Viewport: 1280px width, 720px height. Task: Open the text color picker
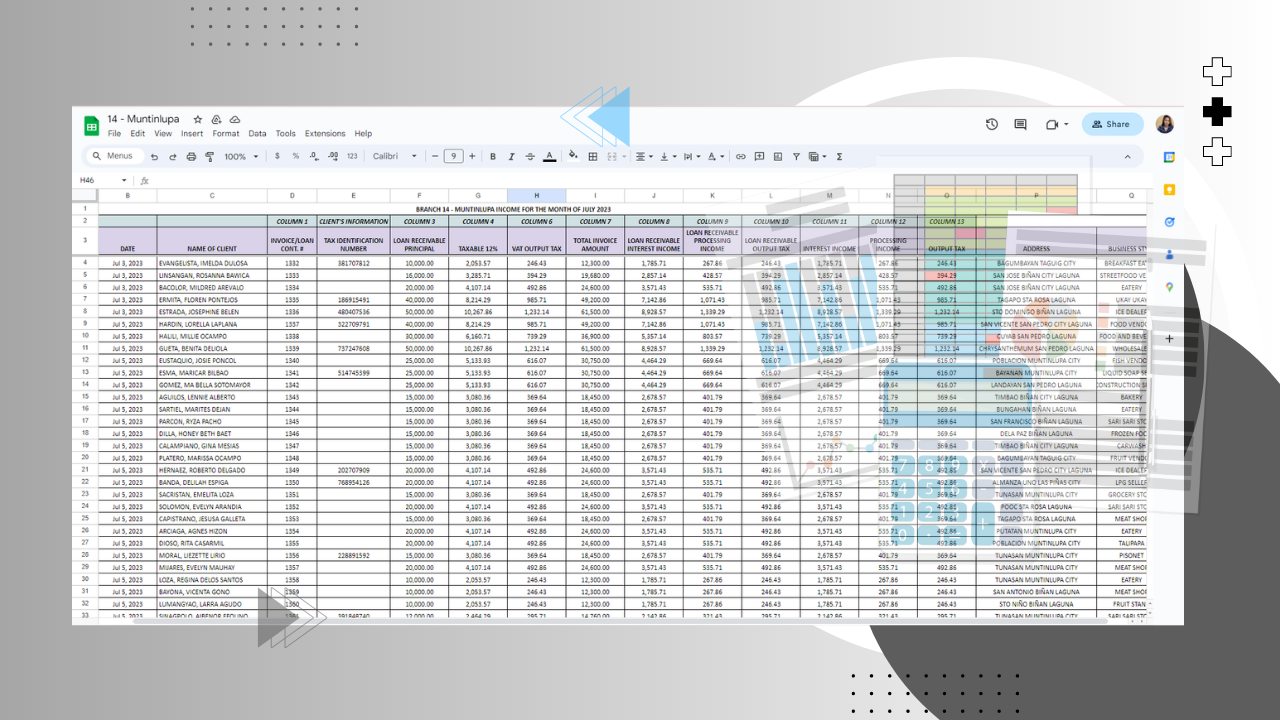[549, 157]
